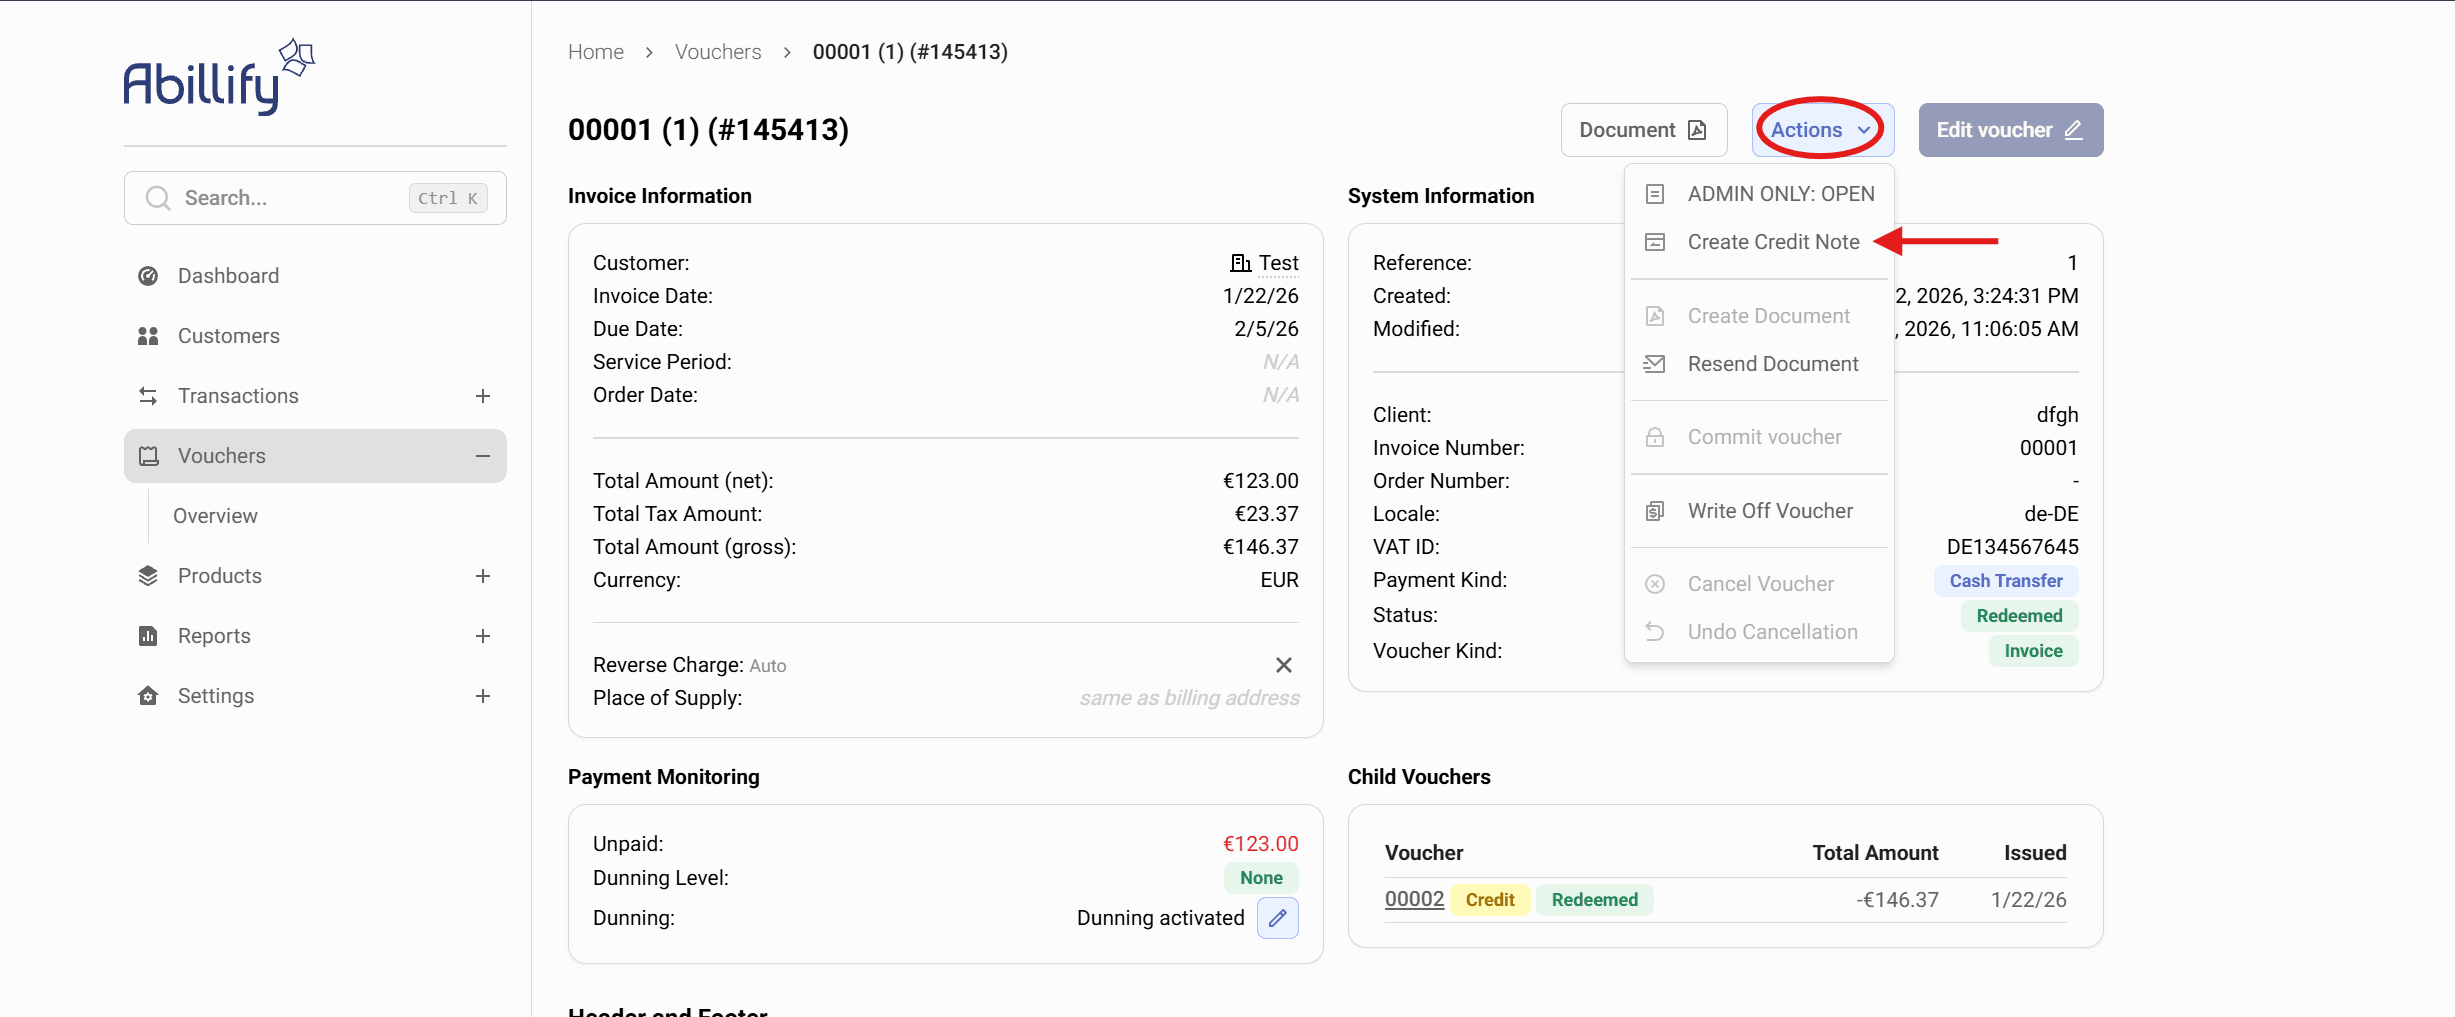Click the Edit voucher button
This screenshot has width=2455, height=1017.
click(x=2010, y=130)
